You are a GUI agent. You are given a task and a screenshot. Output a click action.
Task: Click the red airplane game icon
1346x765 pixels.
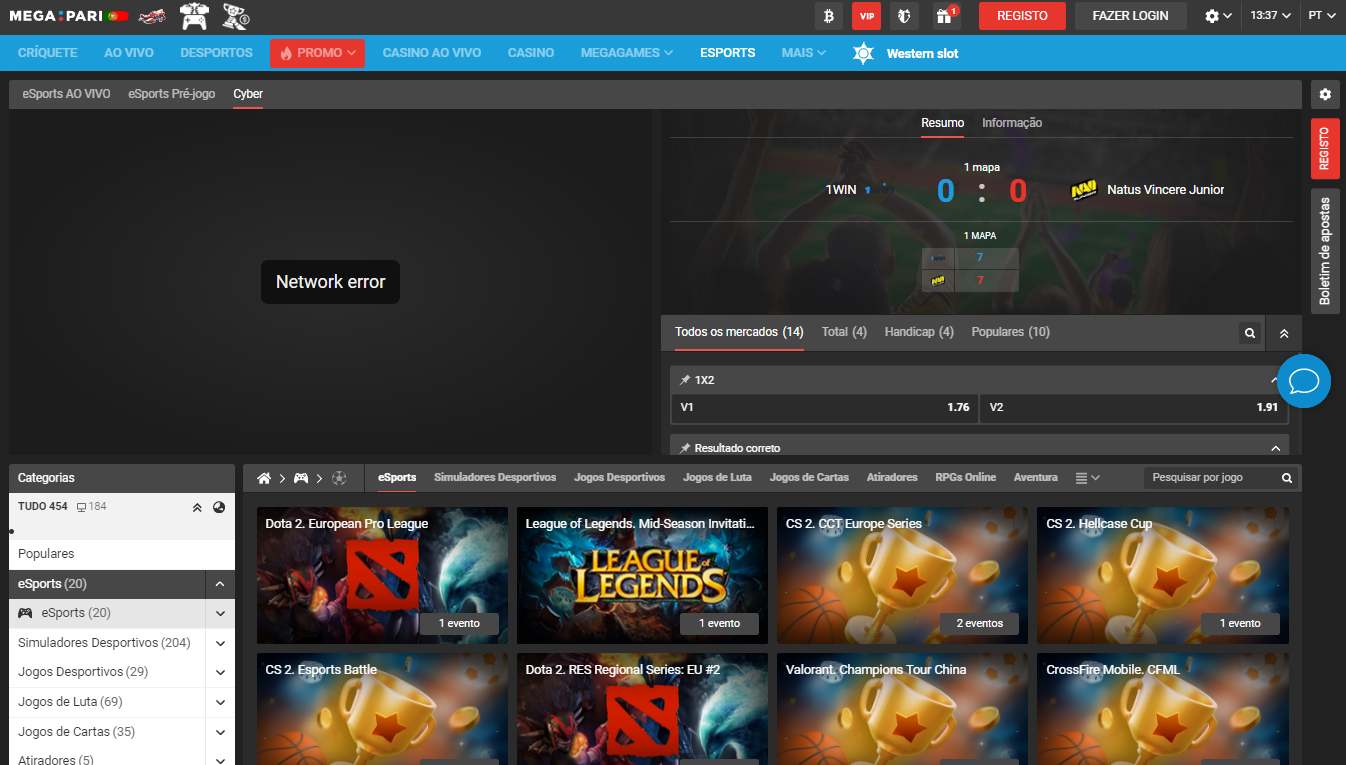[x=152, y=16]
